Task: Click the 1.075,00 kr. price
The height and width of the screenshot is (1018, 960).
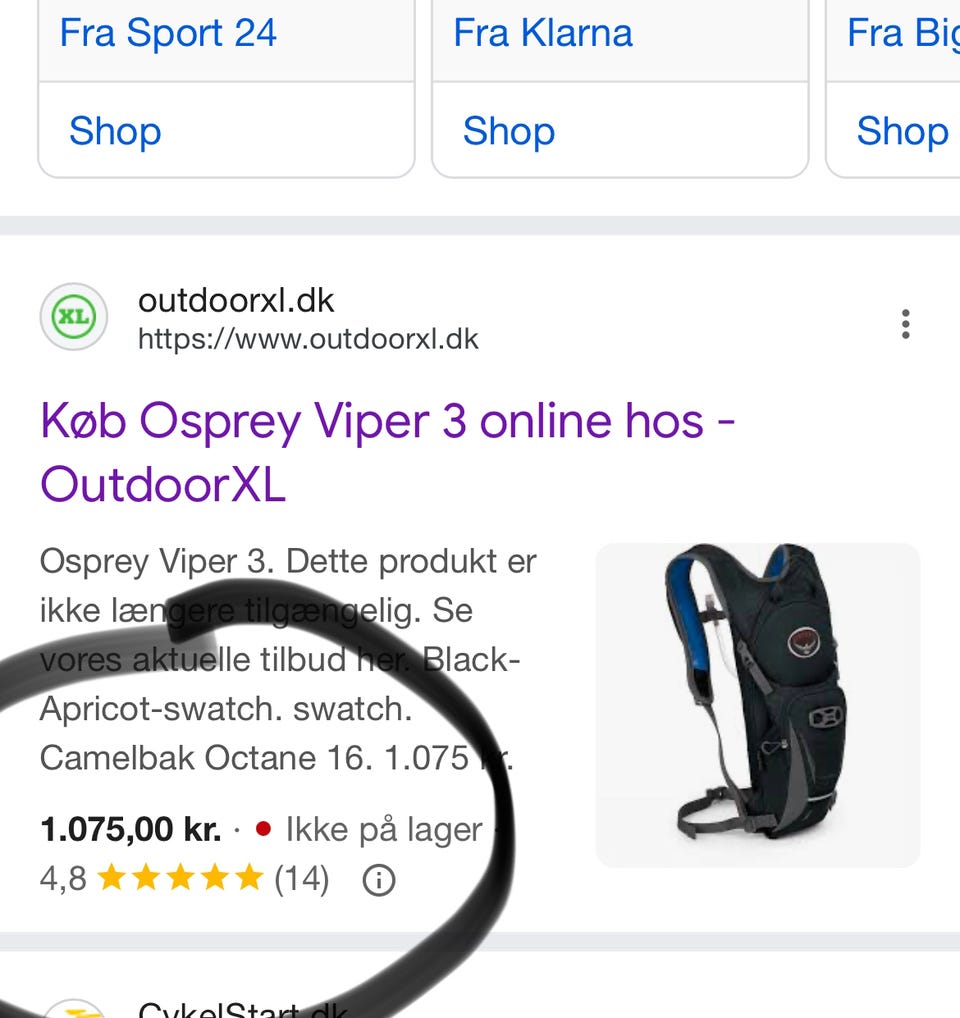Action: [130, 830]
